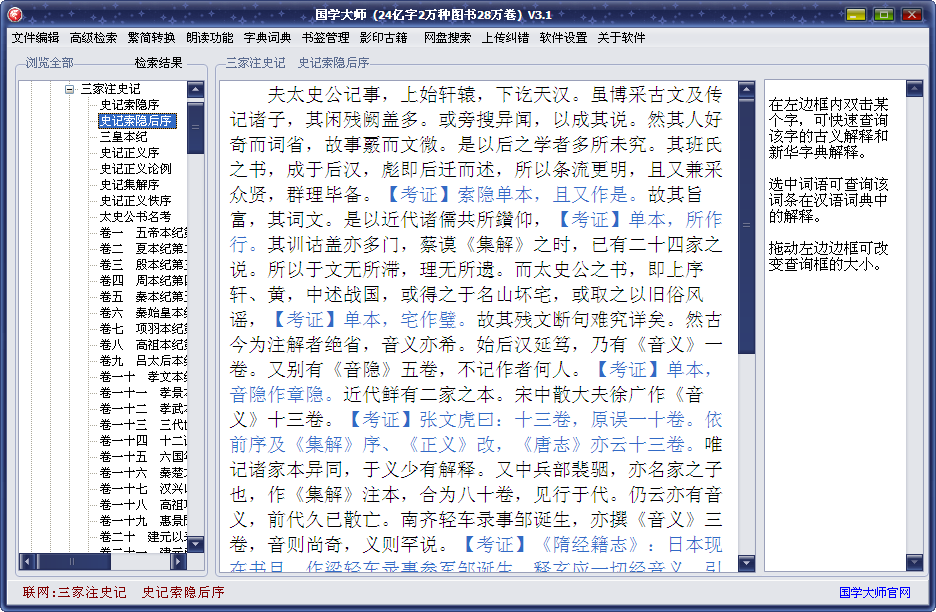The width and height of the screenshot is (936, 612).
Task: Open 太史公书名考 in the tree
Action: pos(135,217)
